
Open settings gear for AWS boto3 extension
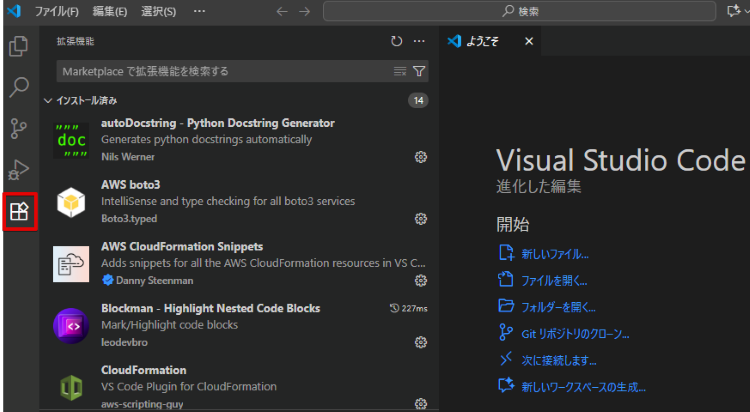(x=421, y=219)
